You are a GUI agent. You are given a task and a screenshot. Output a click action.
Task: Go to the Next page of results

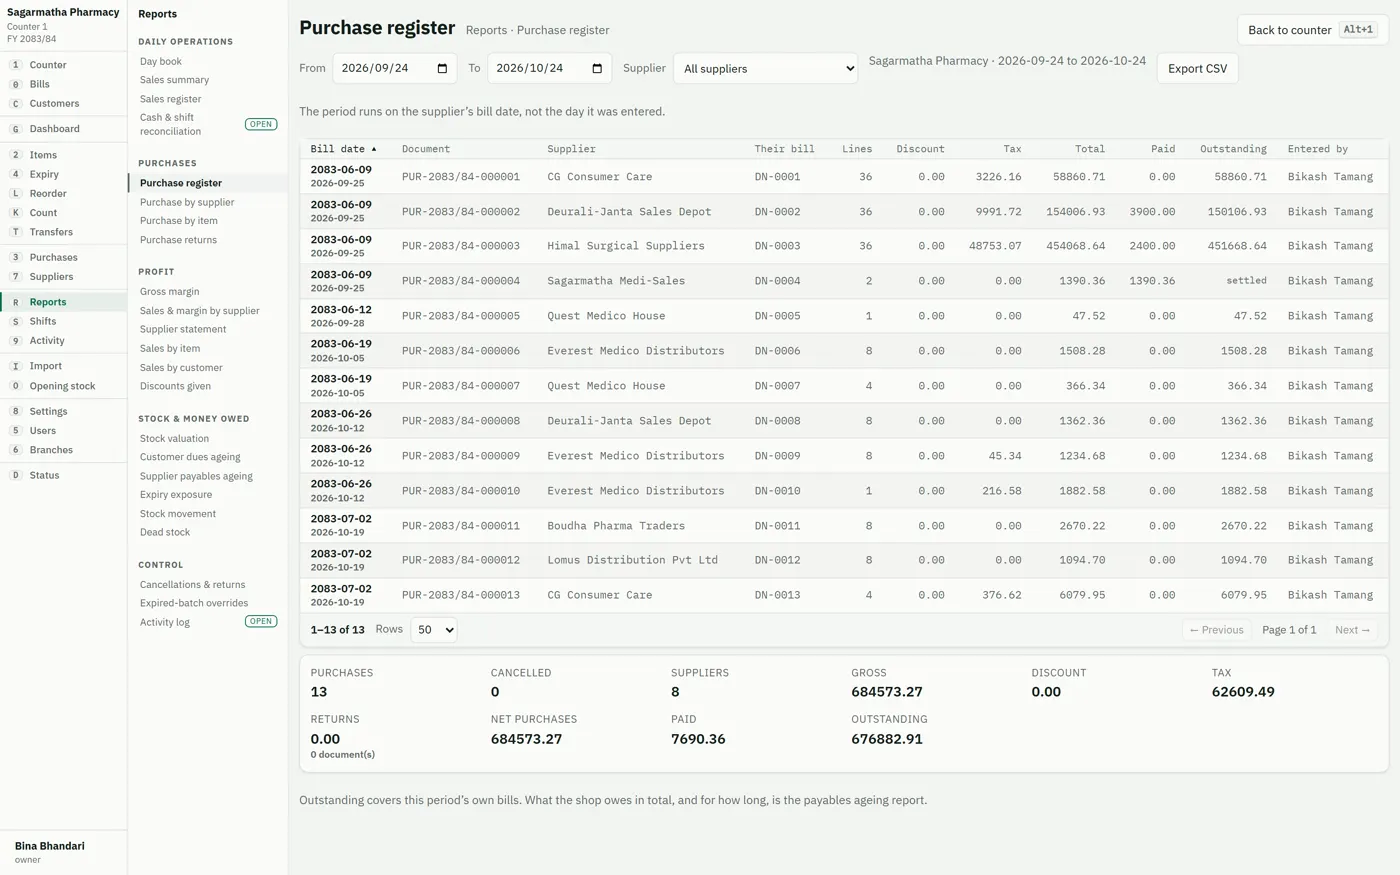point(1352,630)
